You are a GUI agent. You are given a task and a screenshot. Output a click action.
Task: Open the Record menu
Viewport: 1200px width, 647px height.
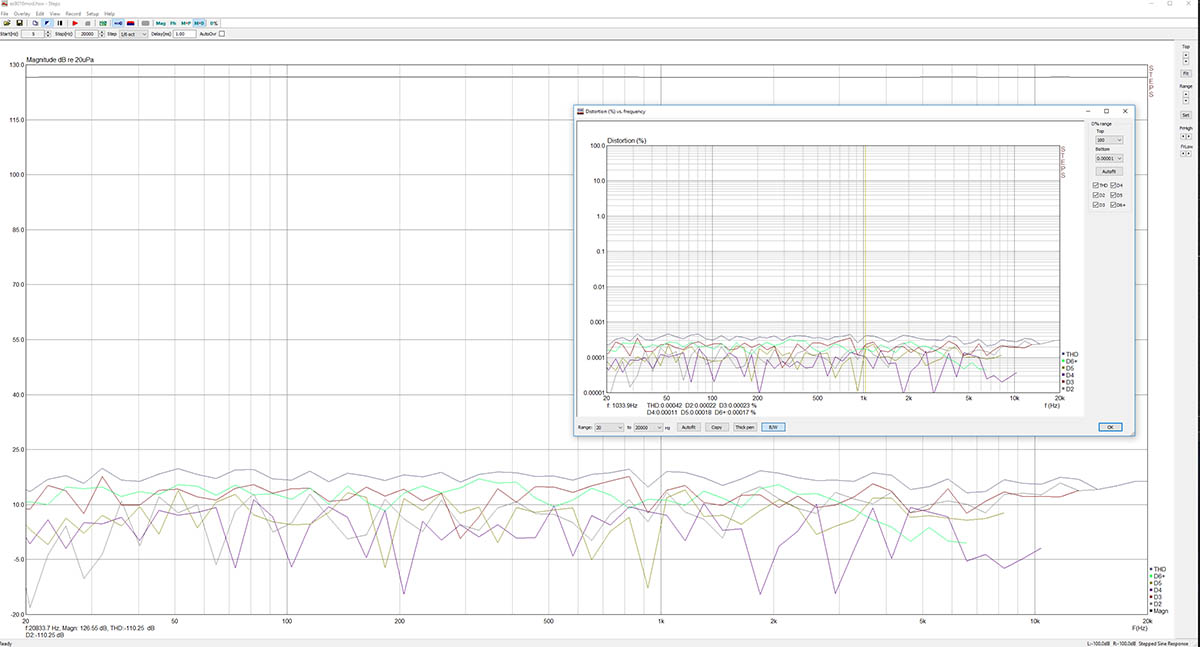pyautogui.click(x=73, y=14)
